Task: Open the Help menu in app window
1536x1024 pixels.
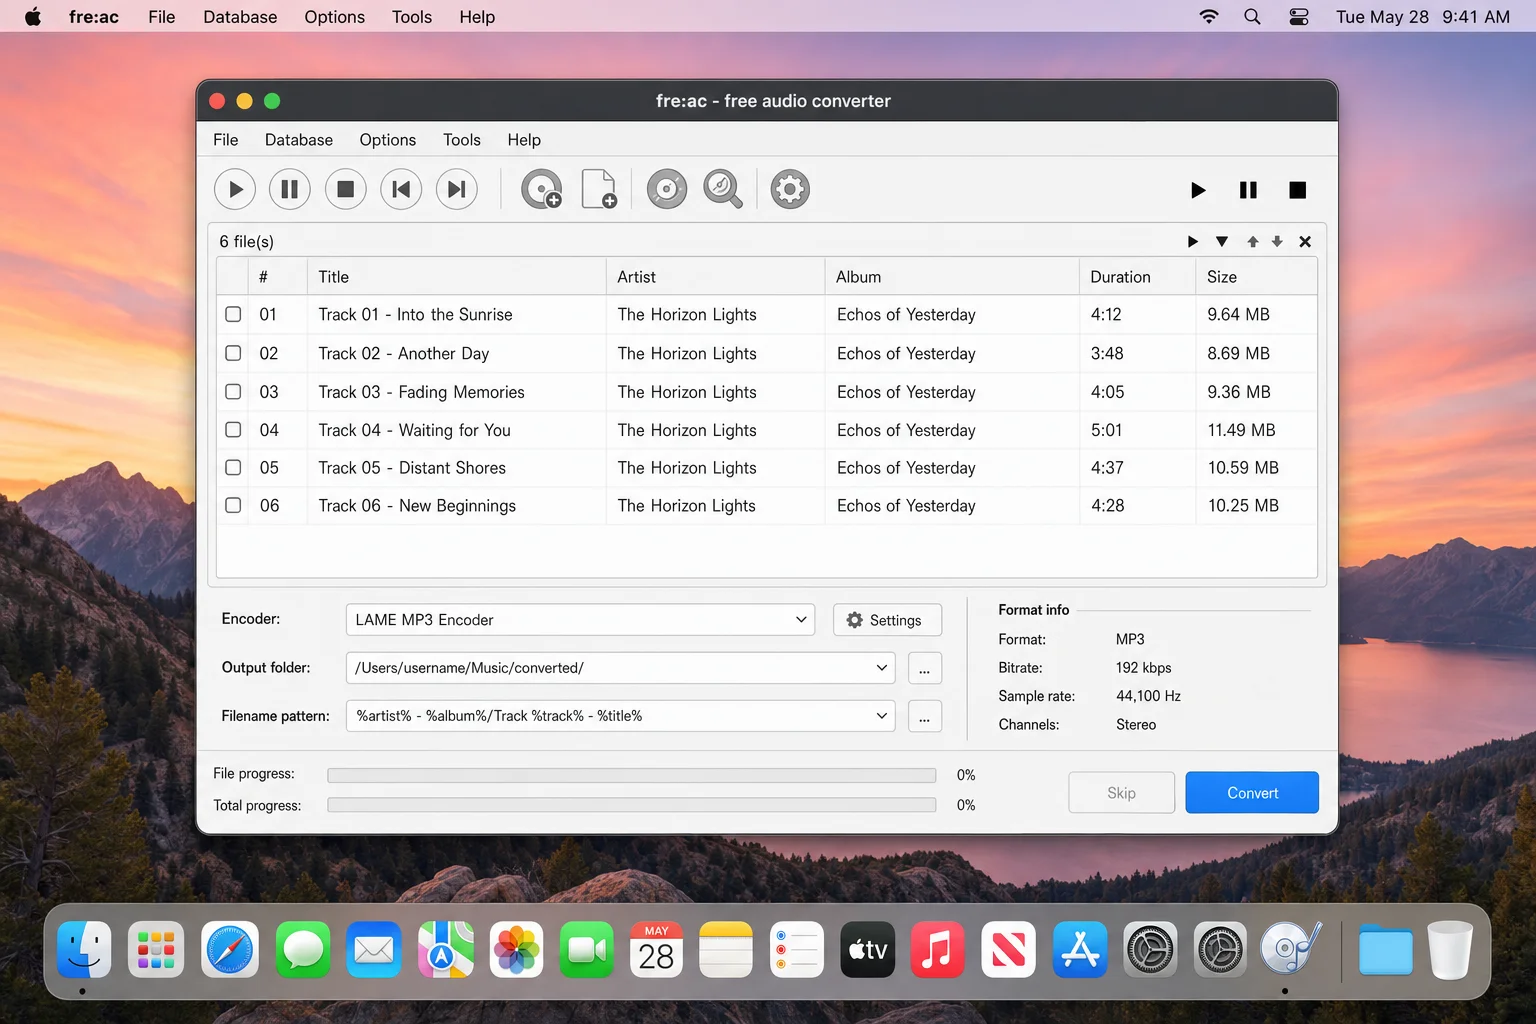Action: point(524,140)
